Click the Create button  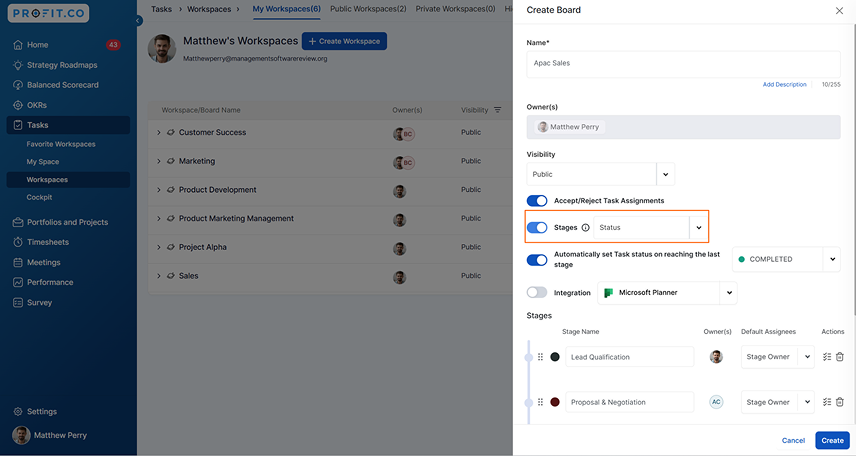(832, 440)
